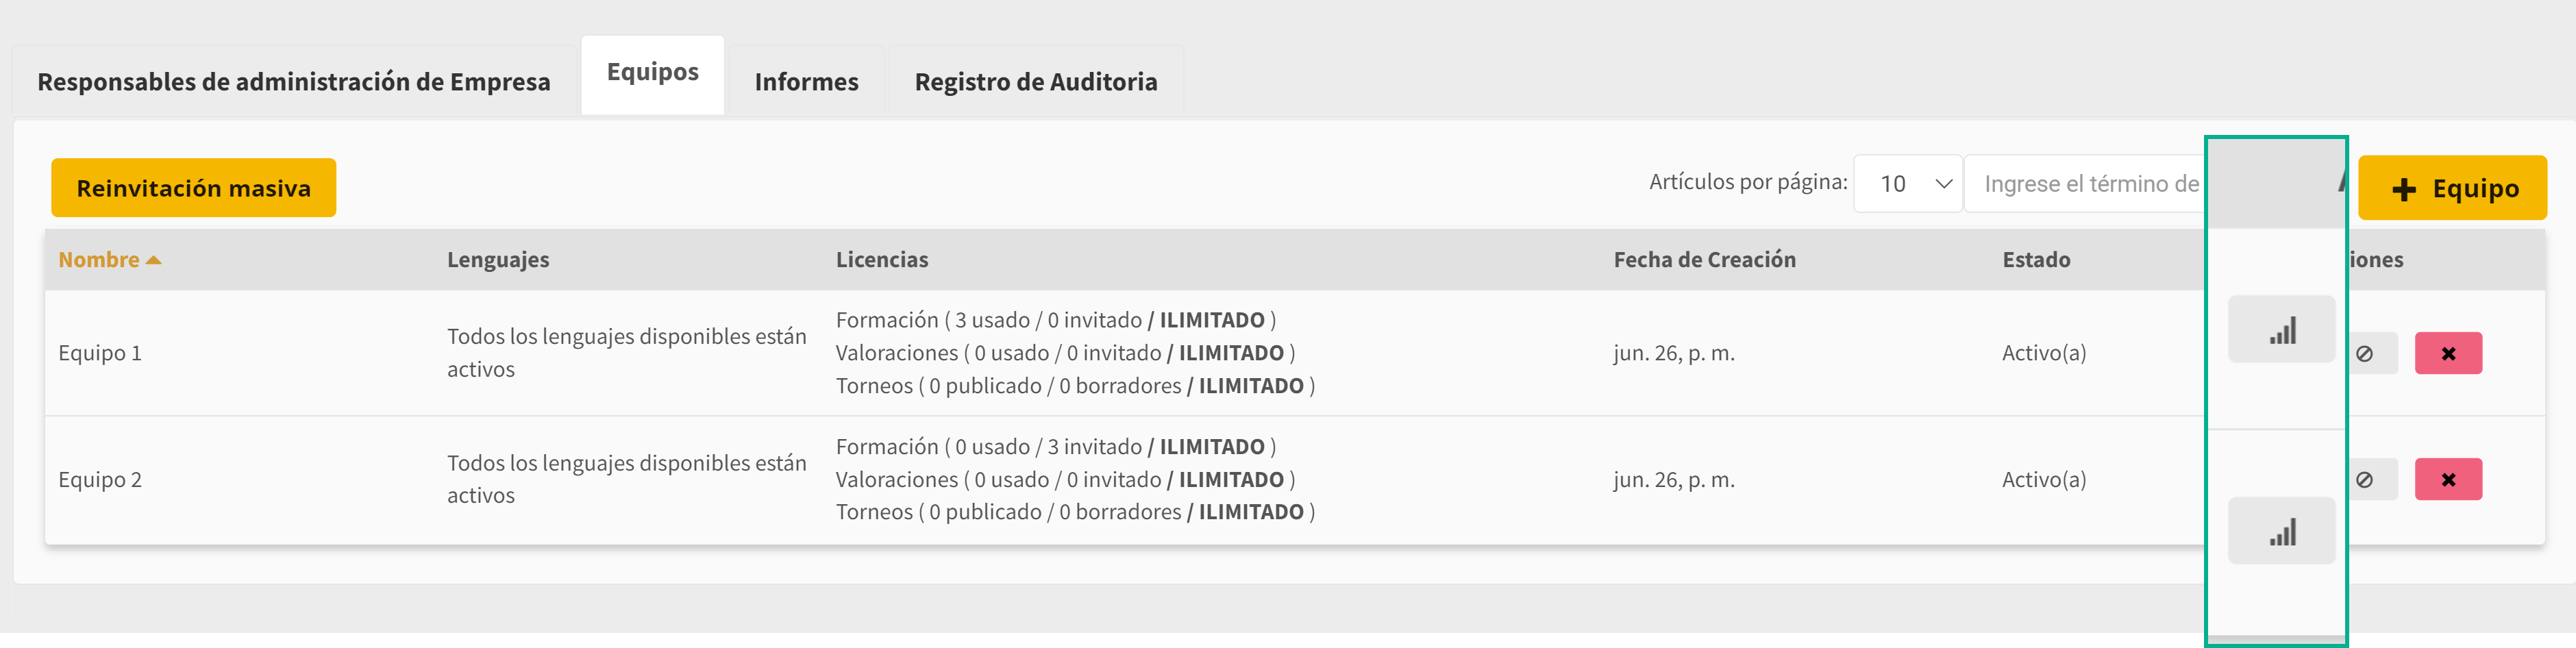
Task: Delete Equipo 2 with the red X
Action: coord(2448,480)
